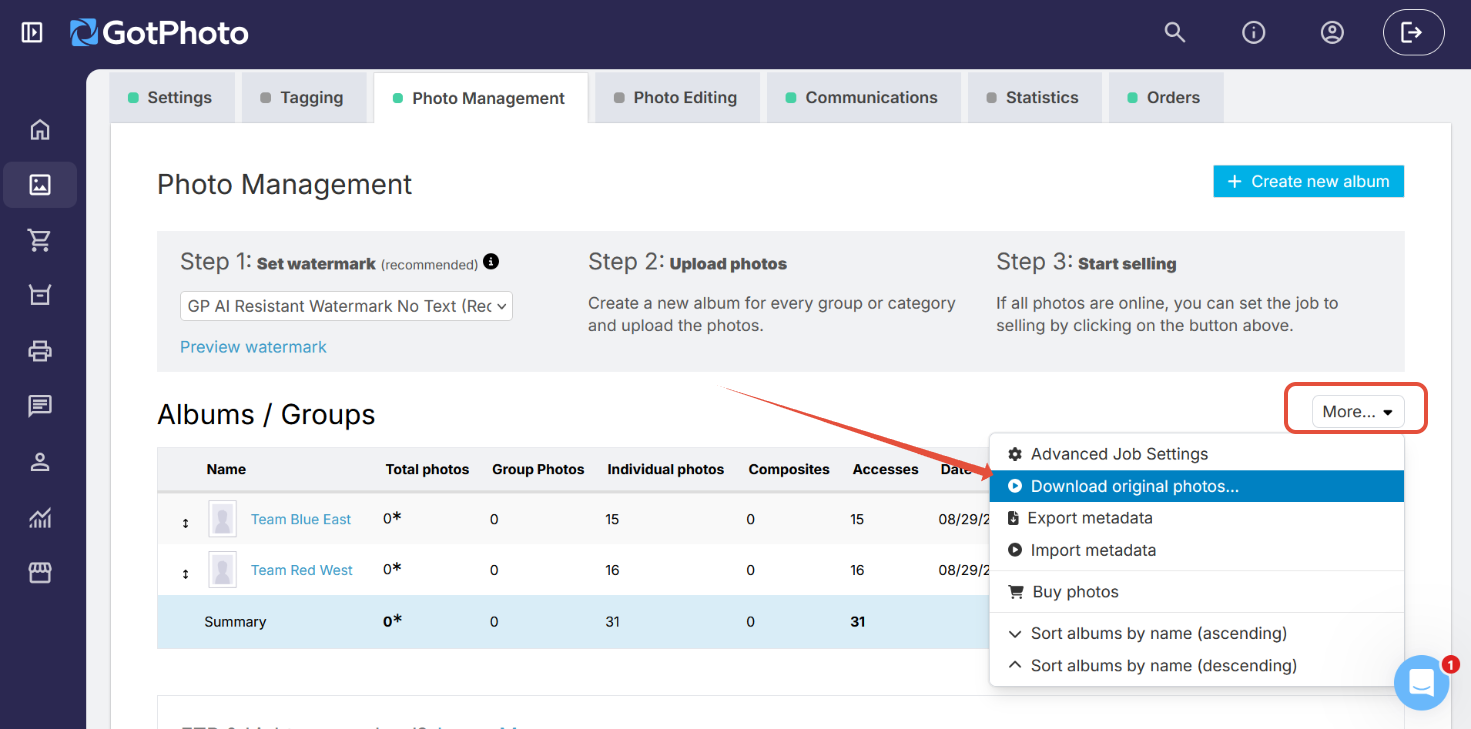The height and width of the screenshot is (729, 1471).
Task: Choose Buy photos menu item
Action: pos(1197,592)
